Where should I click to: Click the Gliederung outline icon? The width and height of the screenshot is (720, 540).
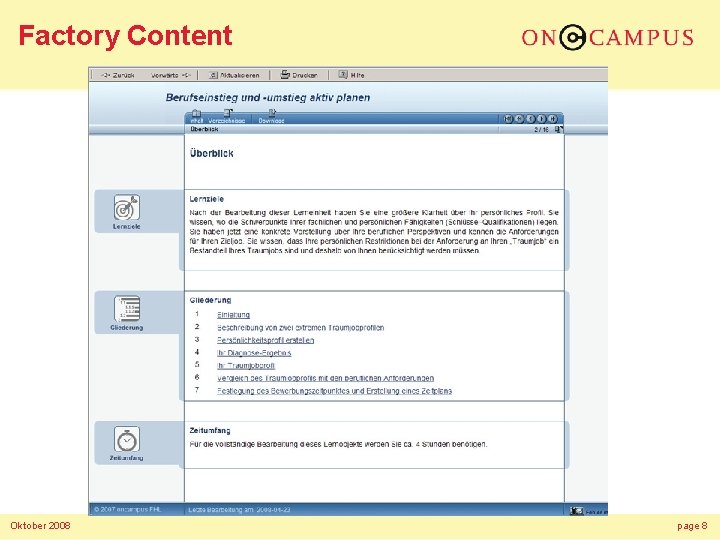pos(127,309)
